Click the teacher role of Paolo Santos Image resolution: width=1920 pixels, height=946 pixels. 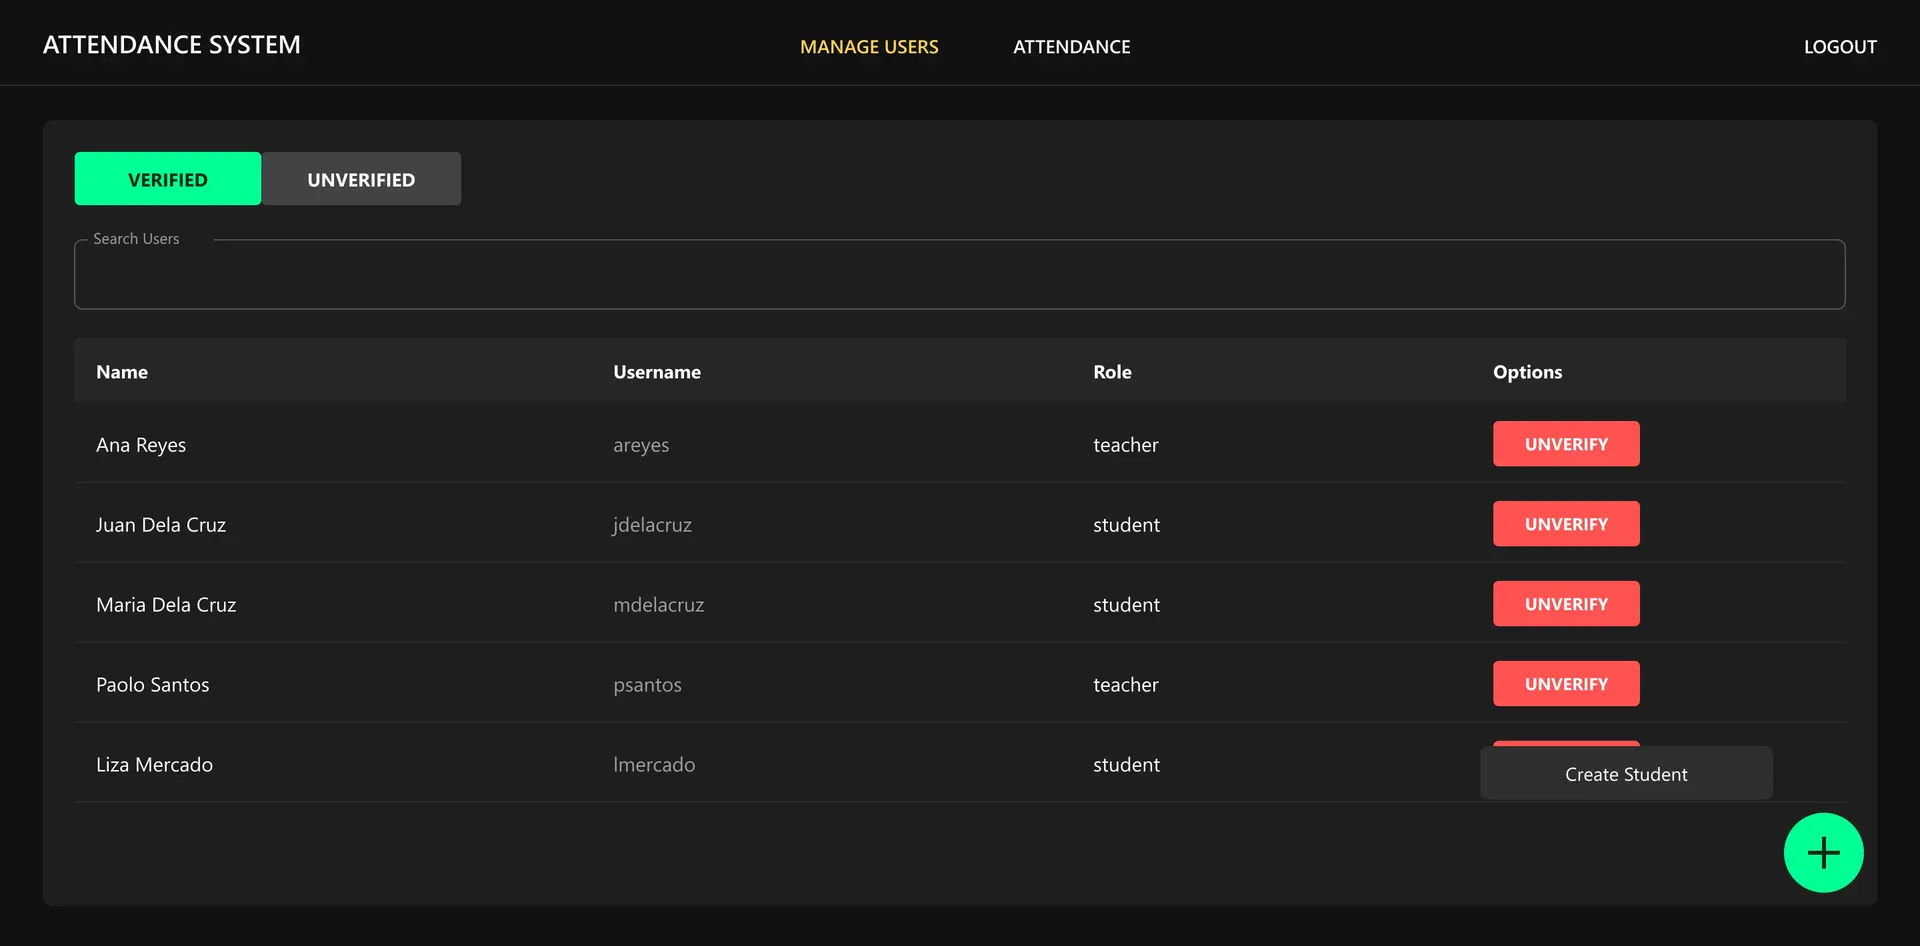point(1126,685)
